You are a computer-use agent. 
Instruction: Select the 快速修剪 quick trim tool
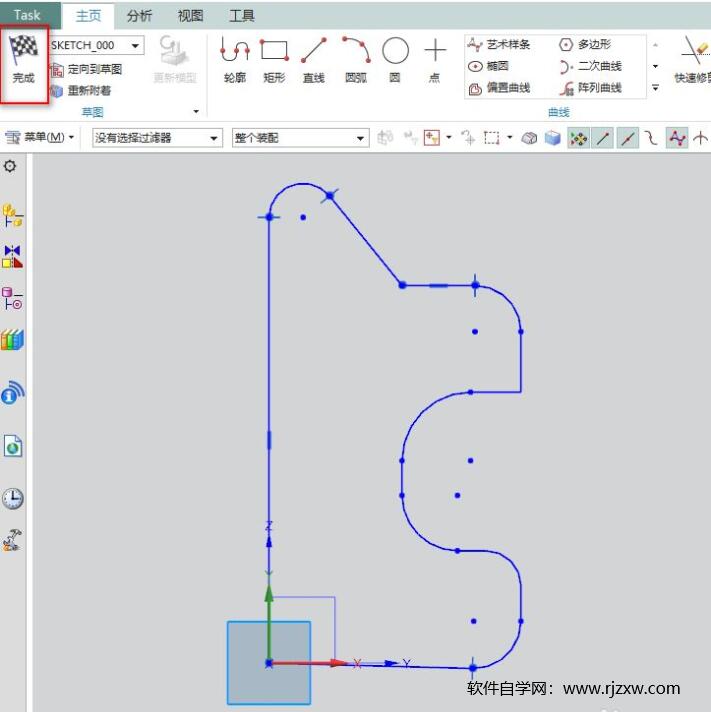pyautogui.click(x=694, y=59)
